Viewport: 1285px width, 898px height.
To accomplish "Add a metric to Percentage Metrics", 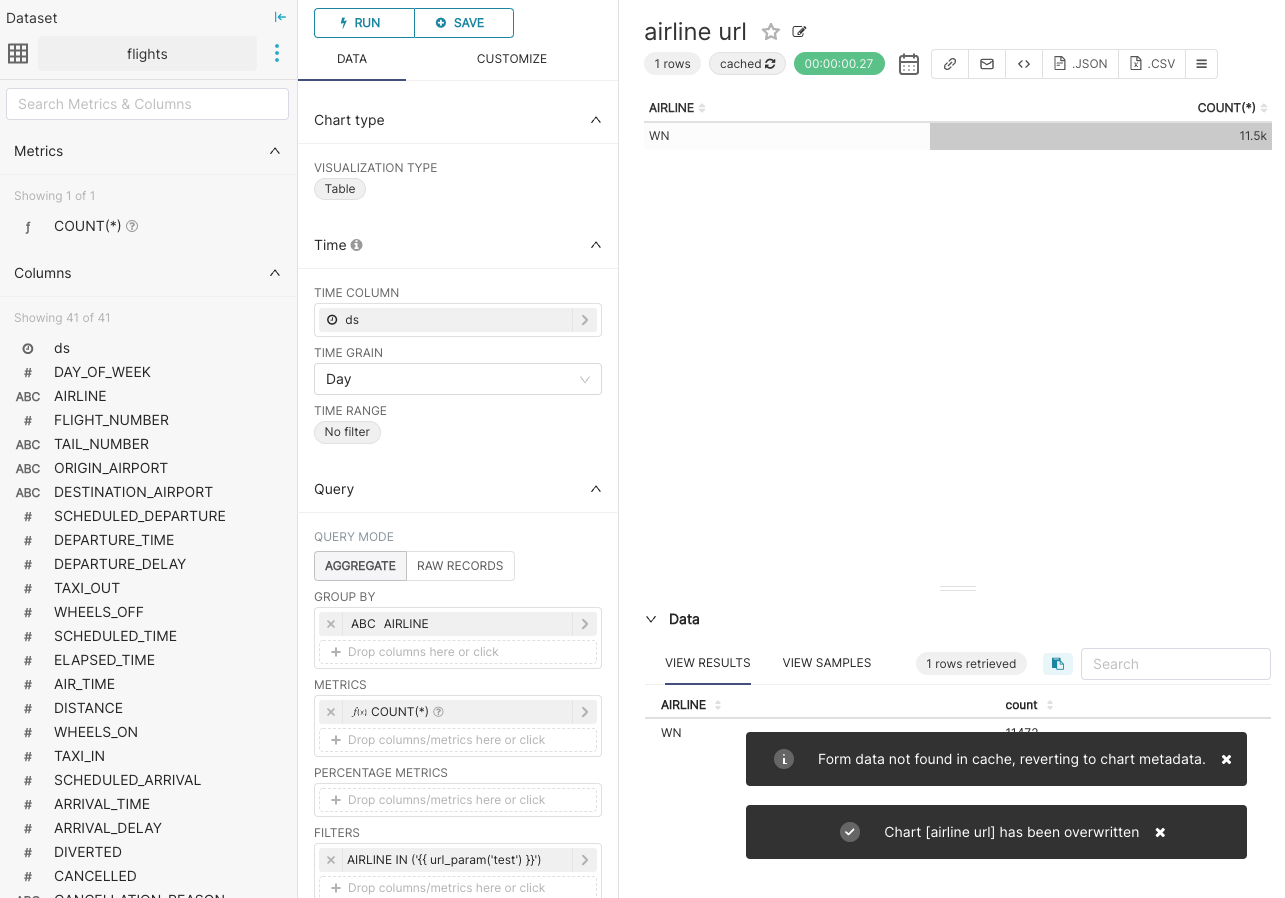I will [458, 800].
